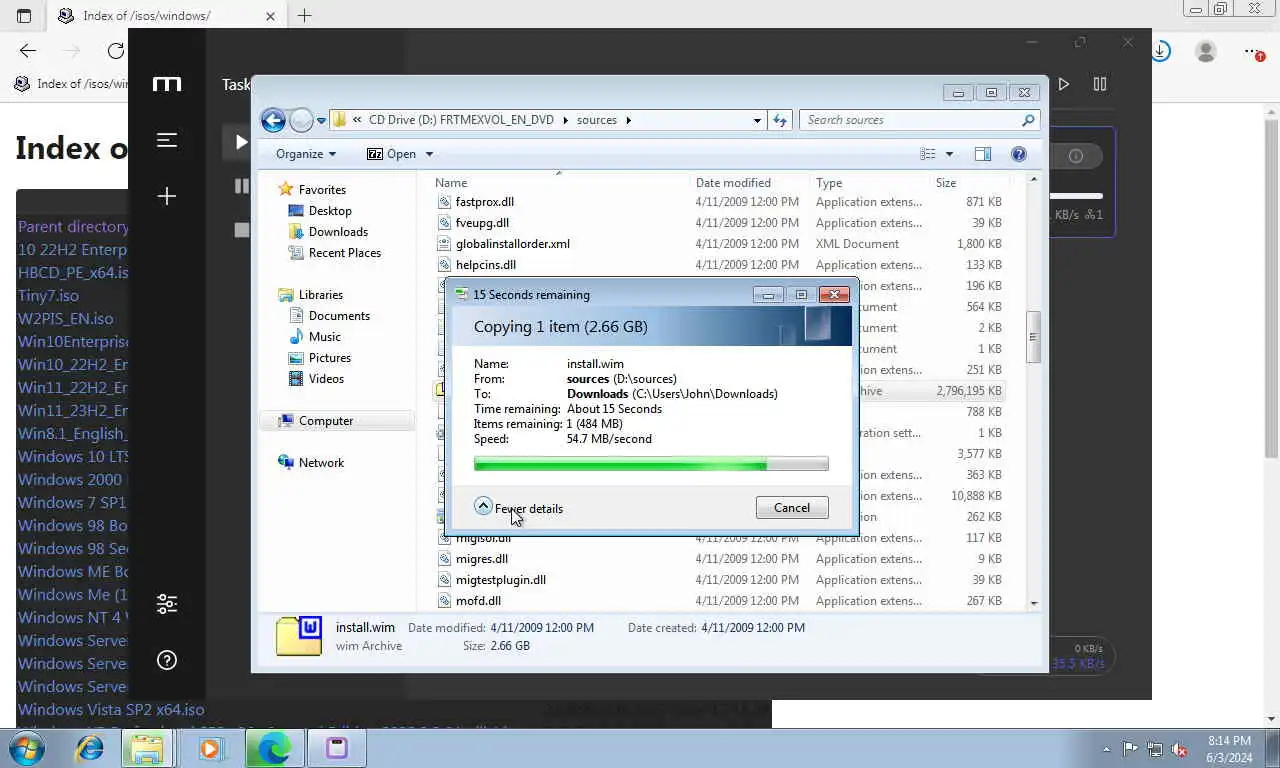
Task: Click the green copy progress bar
Action: (651, 464)
